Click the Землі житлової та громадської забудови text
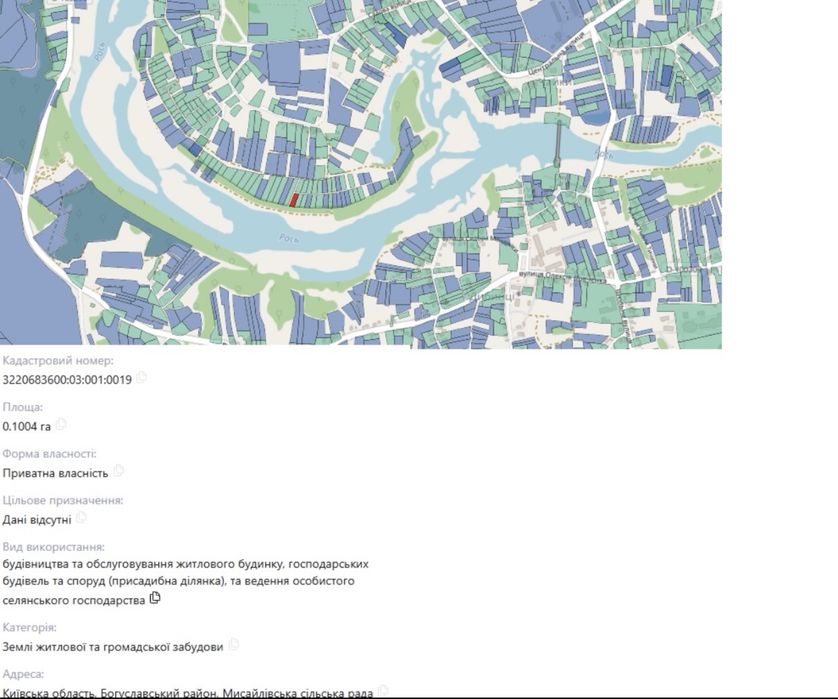Viewport: 838px width, 699px height. [113, 647]
